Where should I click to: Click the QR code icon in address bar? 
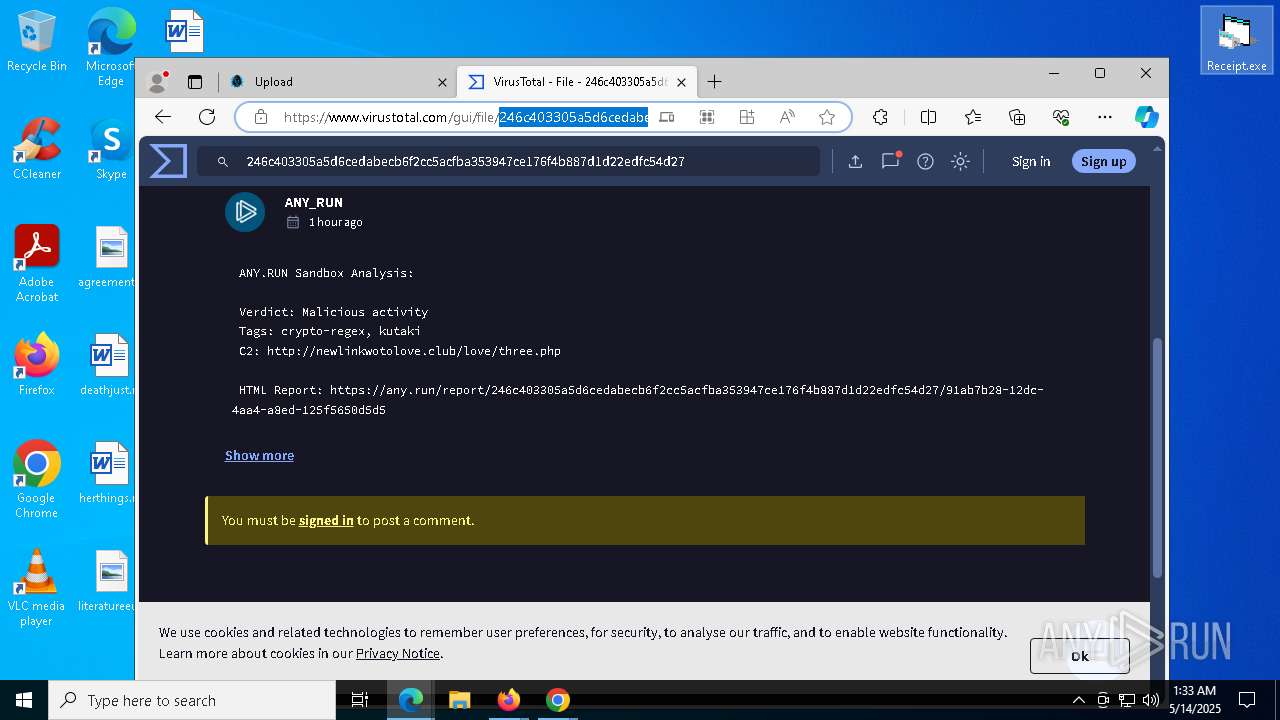pos(707,117)
